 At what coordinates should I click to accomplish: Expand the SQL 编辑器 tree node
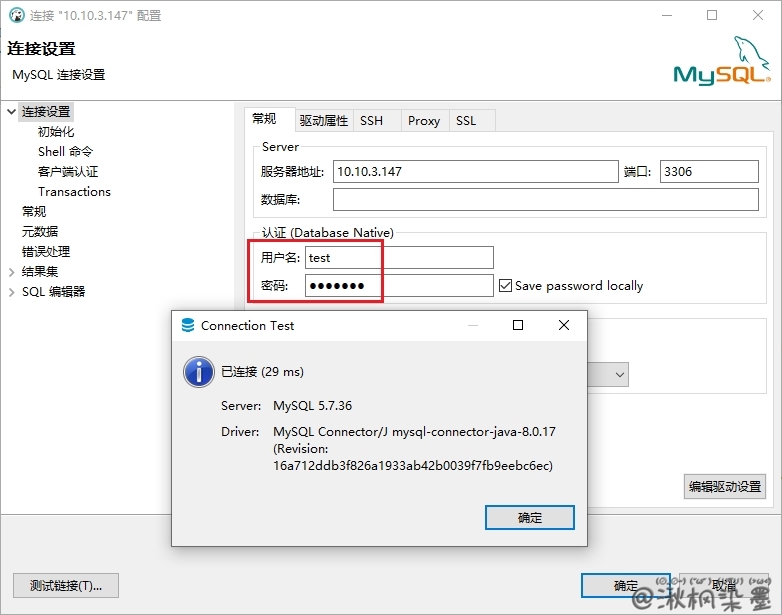[x=12, y=292]
